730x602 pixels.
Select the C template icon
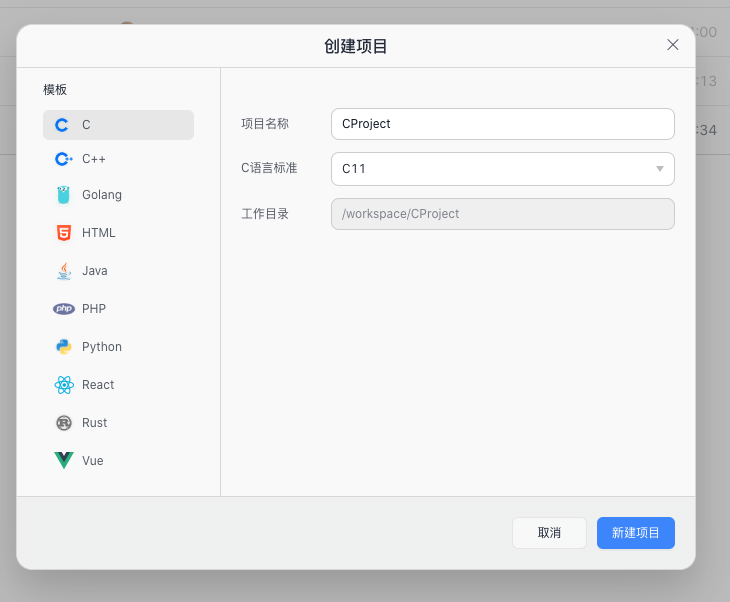pos(61,125)
